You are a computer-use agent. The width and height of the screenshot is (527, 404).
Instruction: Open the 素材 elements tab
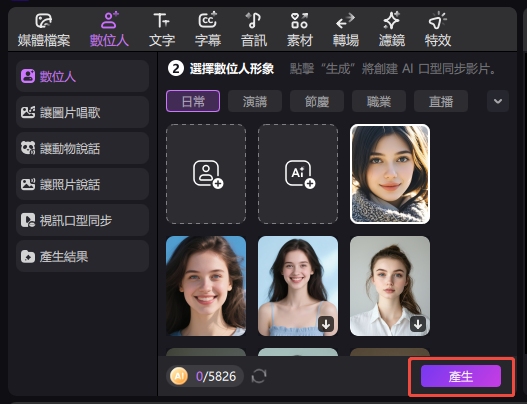299,30
